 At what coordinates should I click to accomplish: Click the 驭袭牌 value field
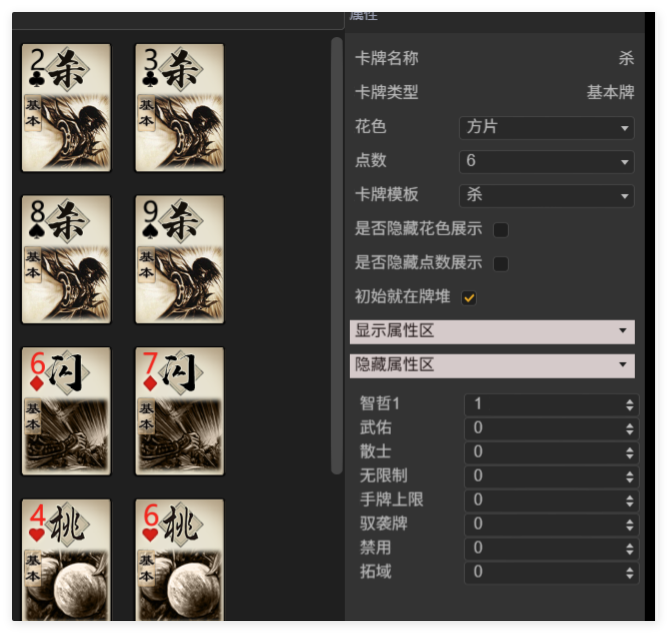(x=551, y=524)
